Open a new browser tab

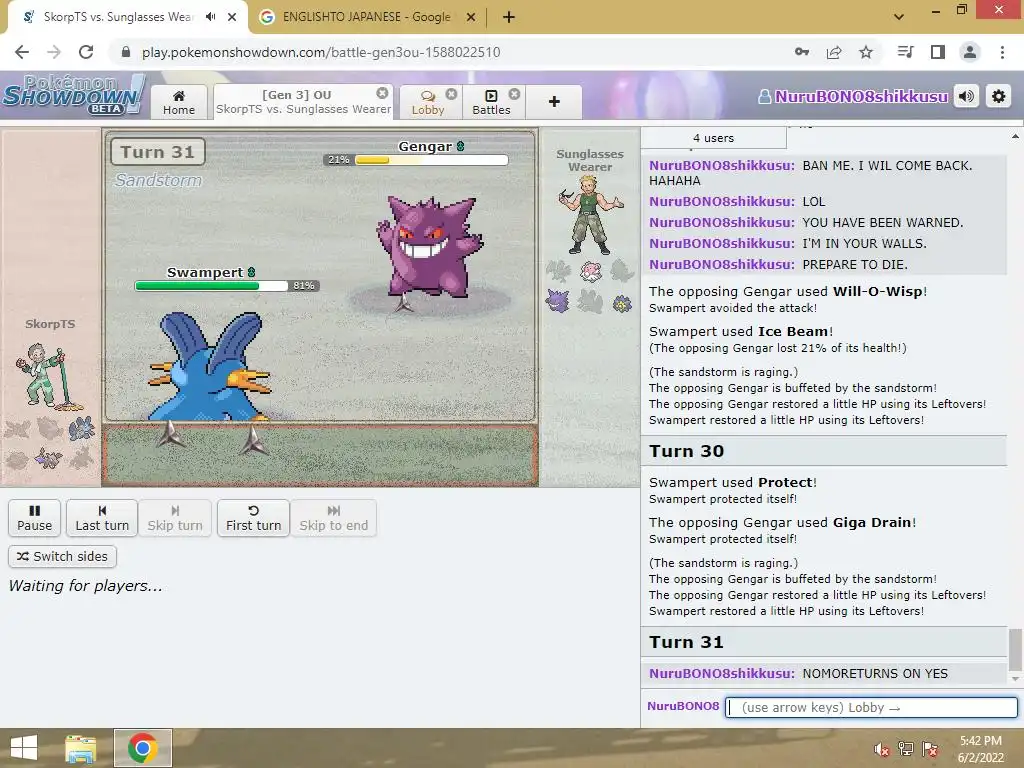click(509, 18)
